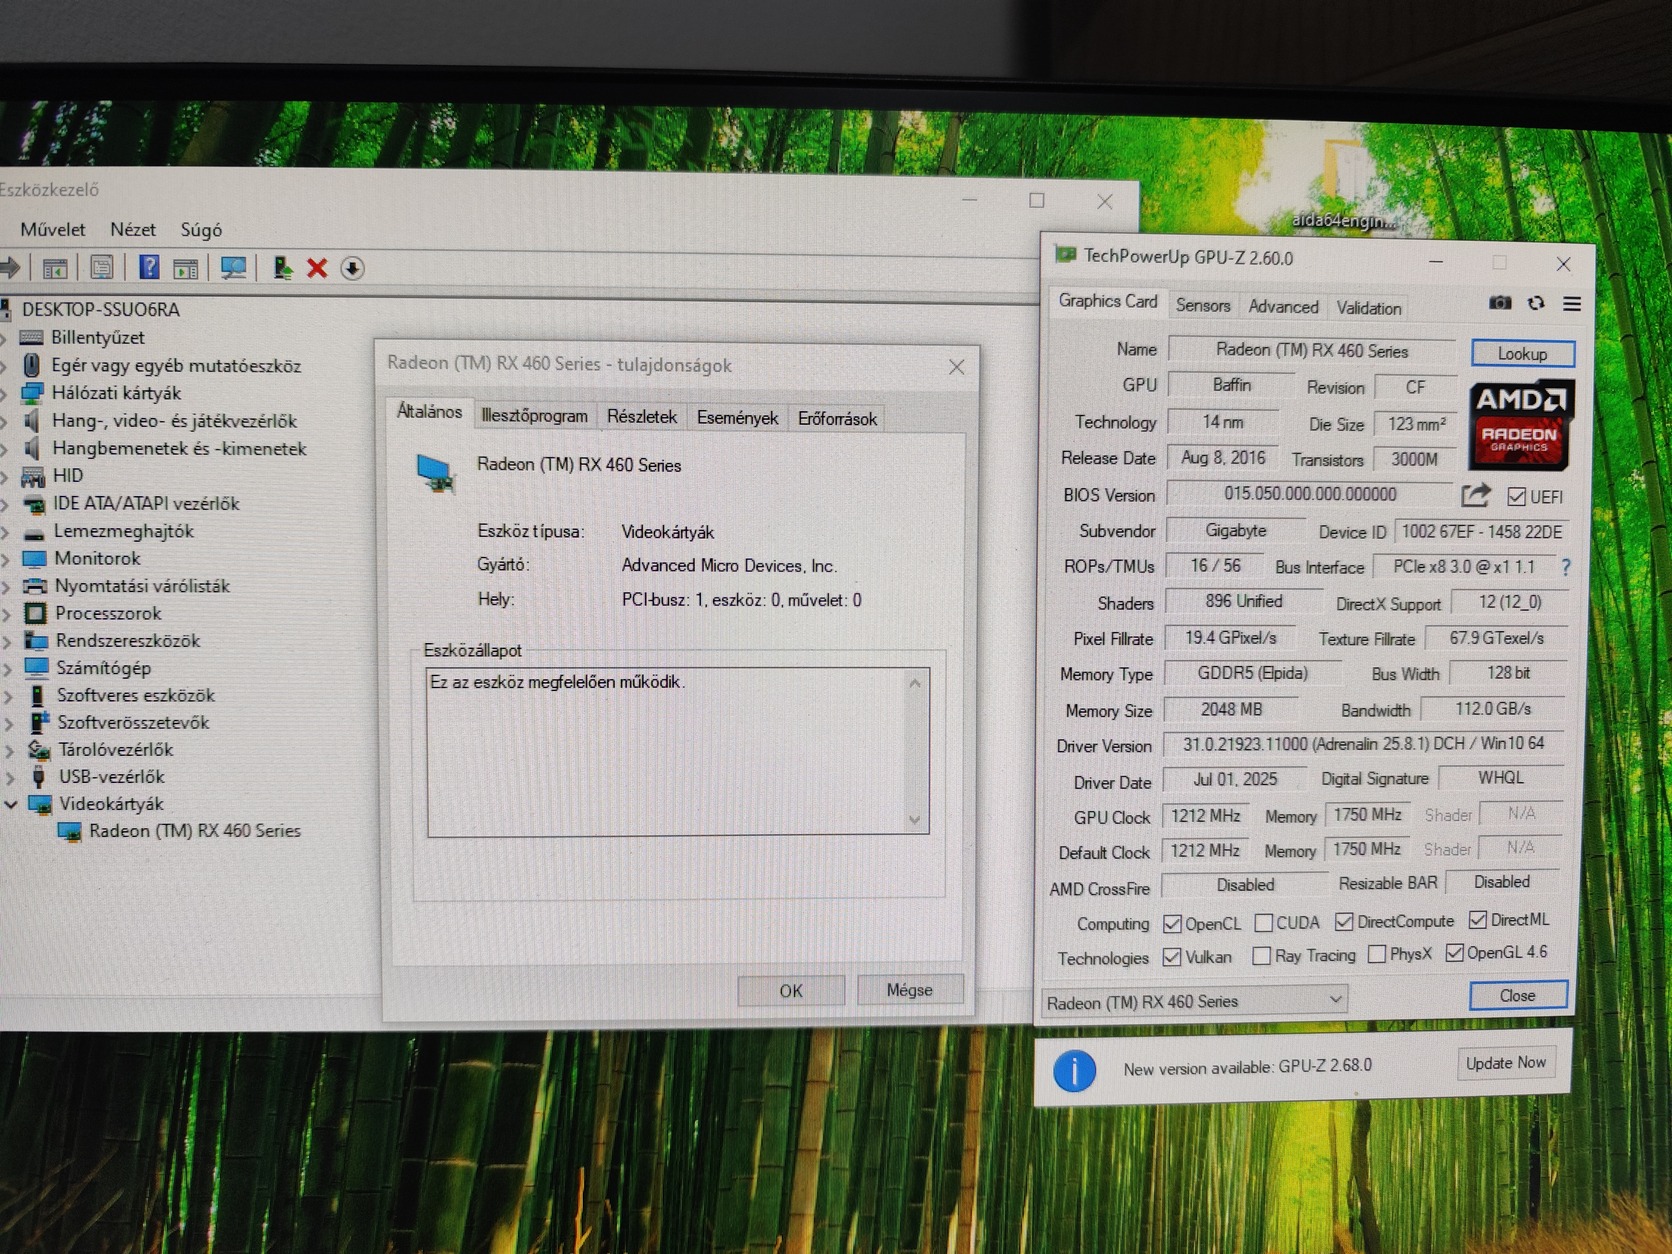Toggle the PhysX checkbox

[1377, 954]
